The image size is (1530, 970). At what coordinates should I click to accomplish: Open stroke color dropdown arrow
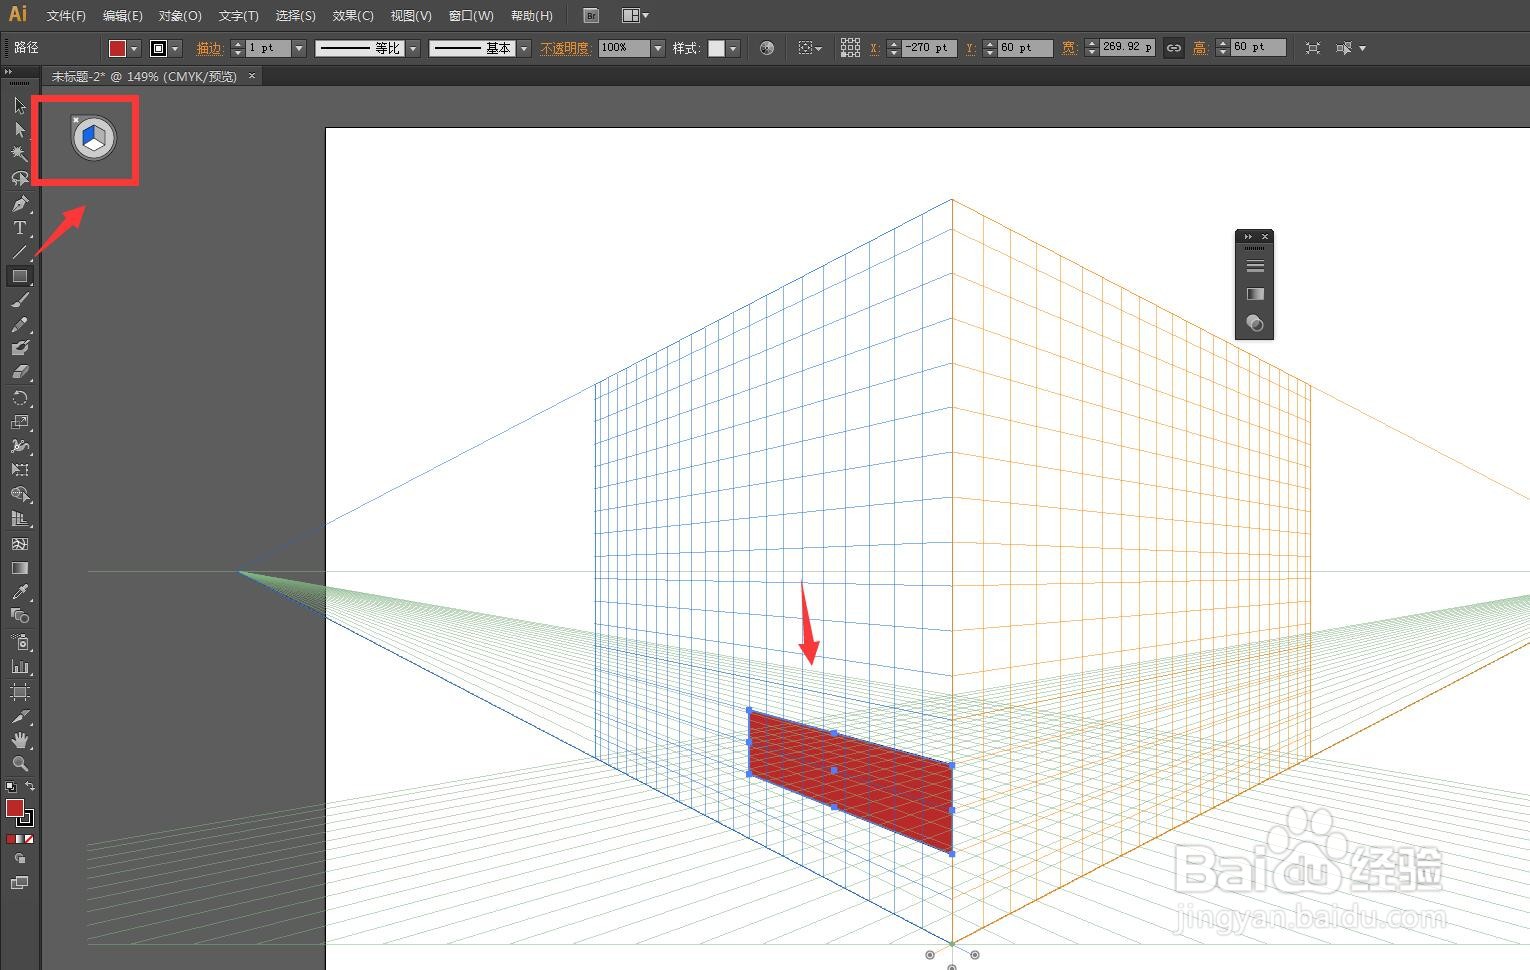pos(176,48)
